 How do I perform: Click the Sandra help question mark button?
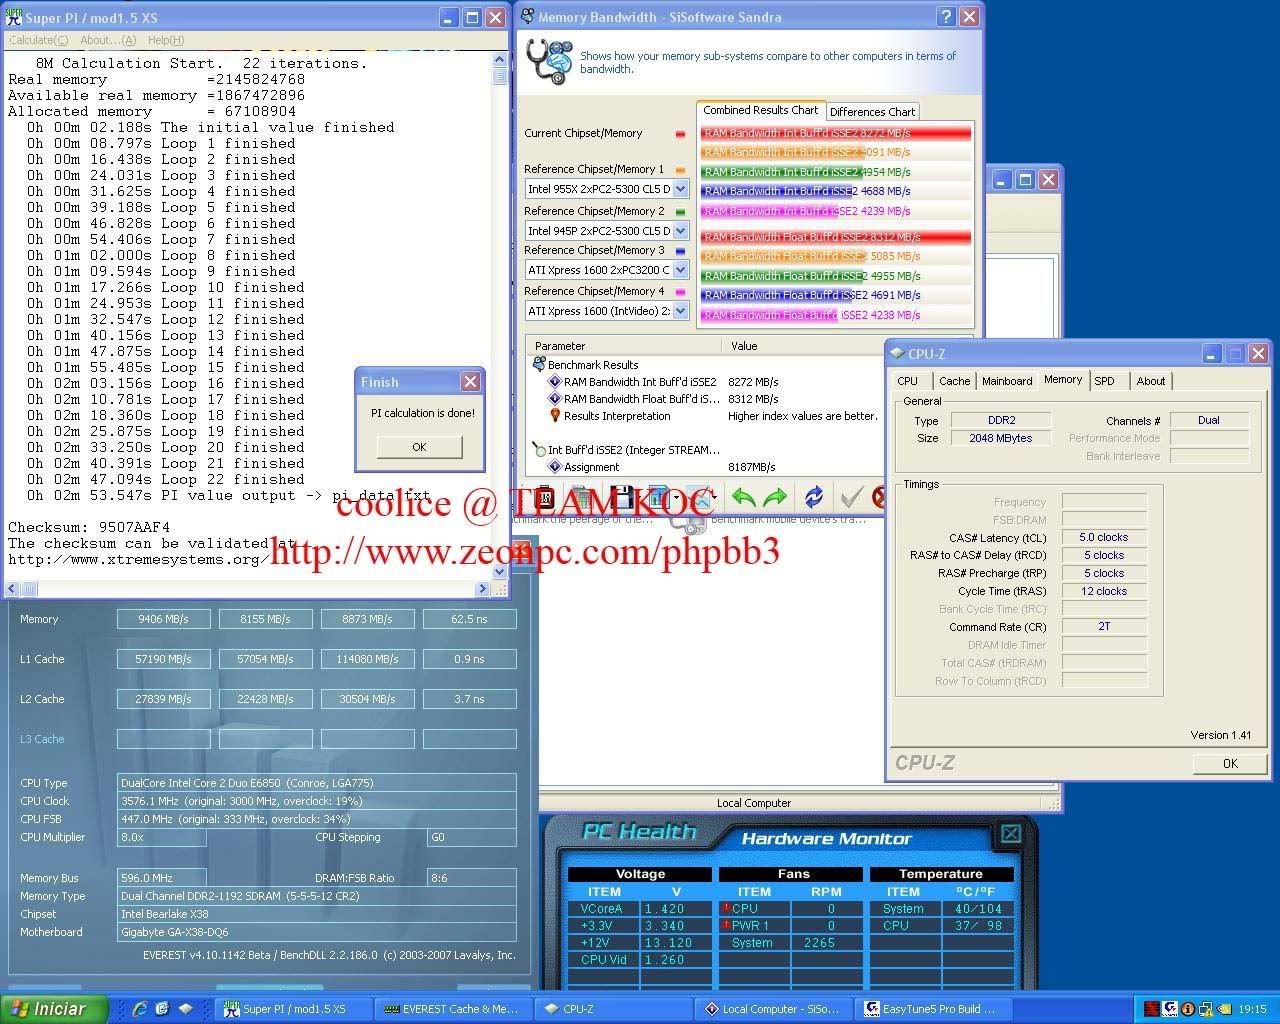coord(946,17)
